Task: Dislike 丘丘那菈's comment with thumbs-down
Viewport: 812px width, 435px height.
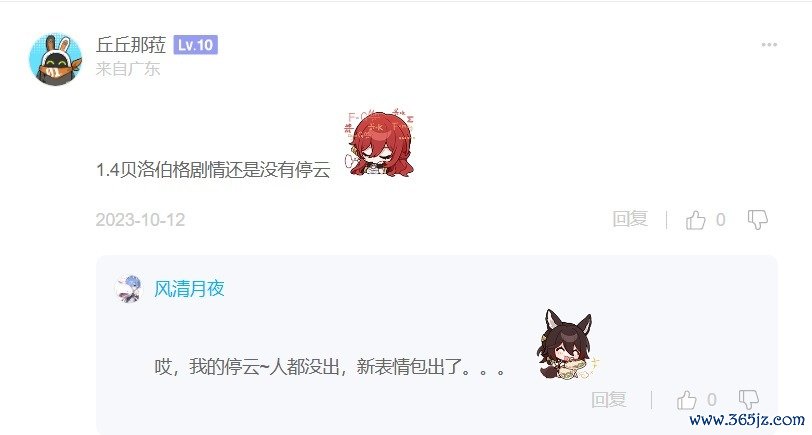Action: (x=758, y=220)
